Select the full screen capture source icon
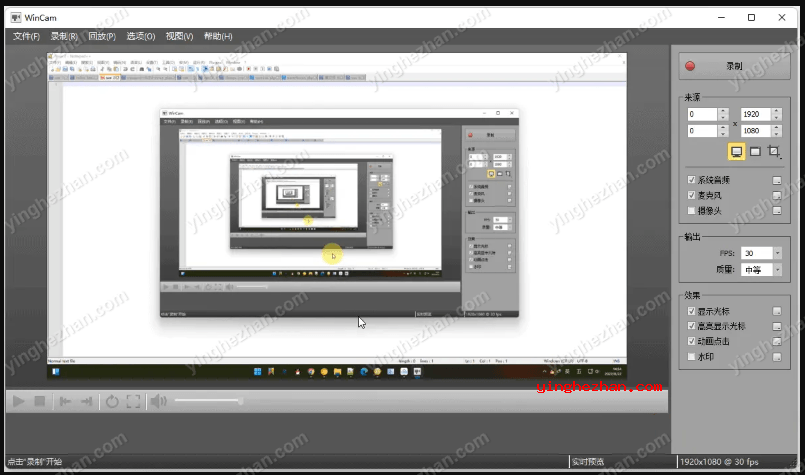 [x=737, y=151]
